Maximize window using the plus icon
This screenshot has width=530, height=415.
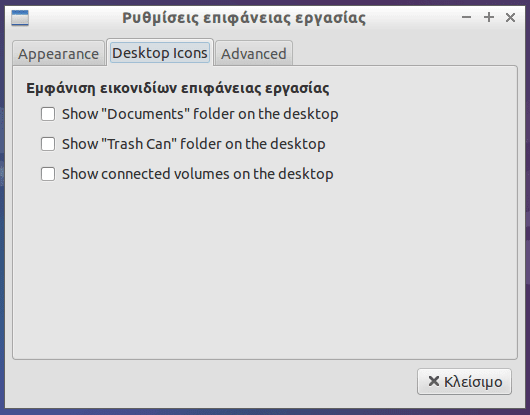(489, 17)
